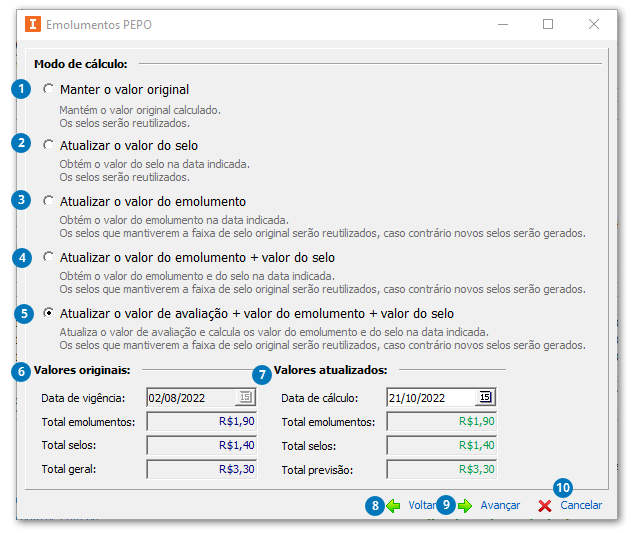Click text "Obtém o valor do selo na data indicada."

pyautogui.click(x=155, y=164)
